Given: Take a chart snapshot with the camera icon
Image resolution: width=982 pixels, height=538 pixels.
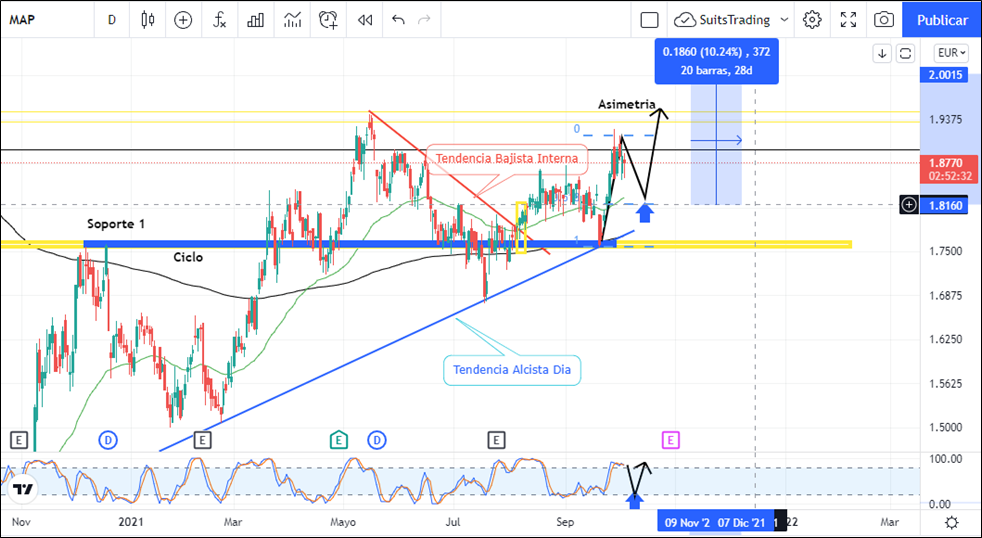Looking at the screenshot, I should click(884, 19).
